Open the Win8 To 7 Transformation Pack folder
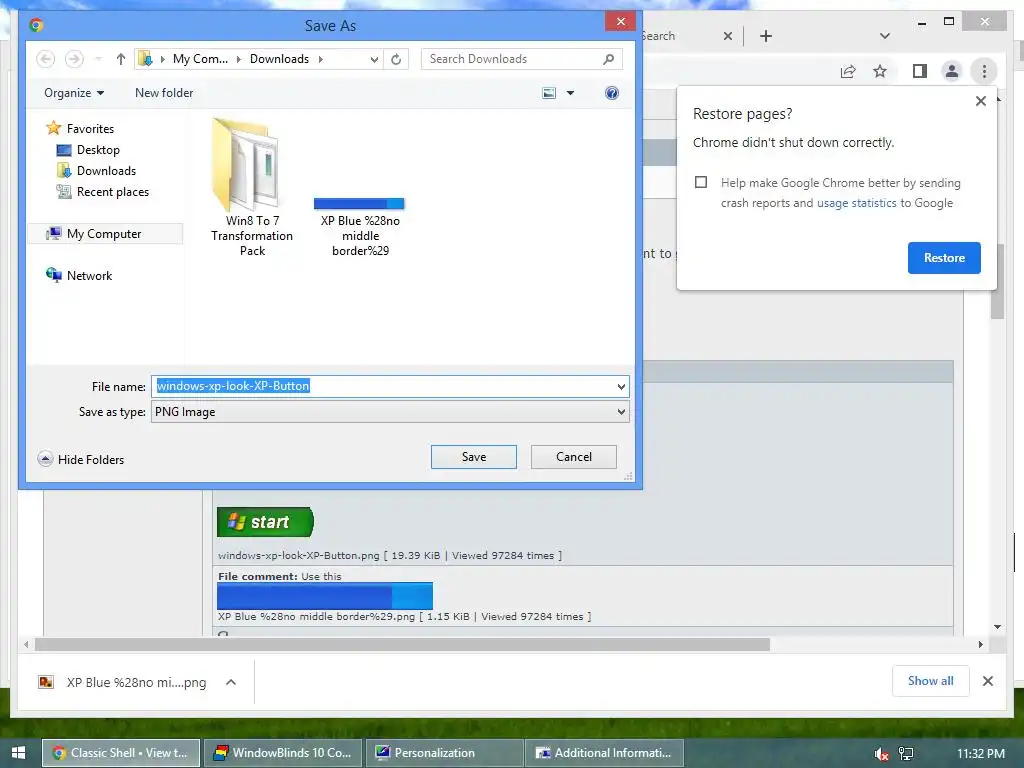The height and width of the screenshot is (768, 1024). 251,187
